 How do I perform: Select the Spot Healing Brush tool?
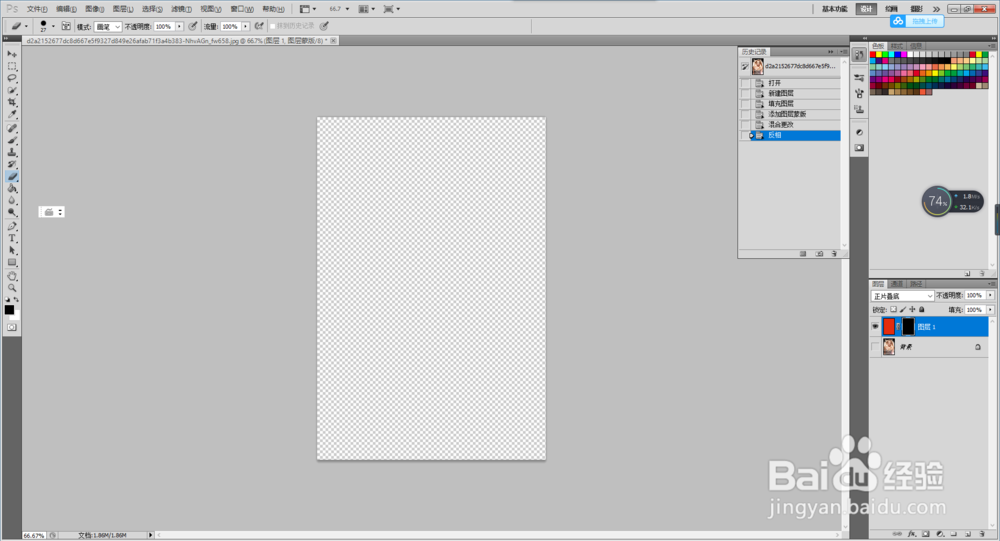click(11, 128)
